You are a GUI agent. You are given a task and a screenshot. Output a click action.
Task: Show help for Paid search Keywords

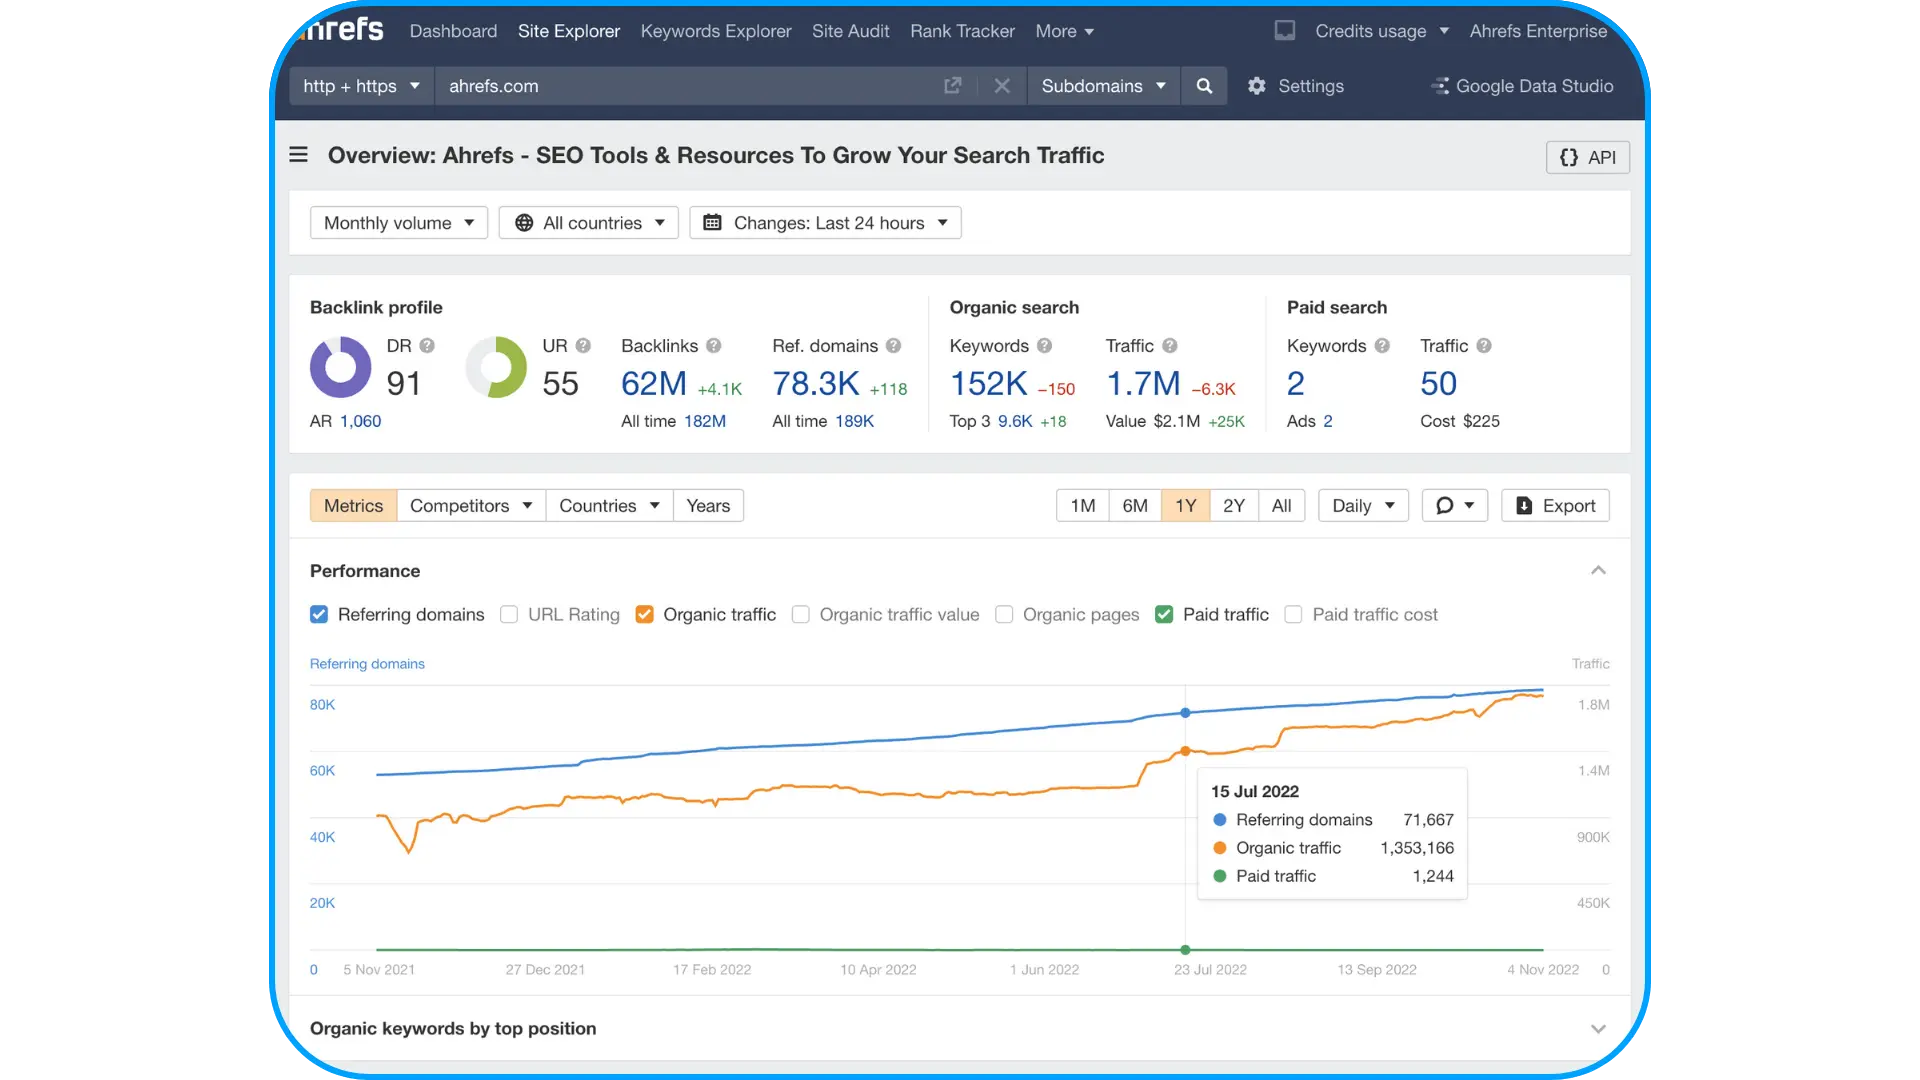[1382, 346]
